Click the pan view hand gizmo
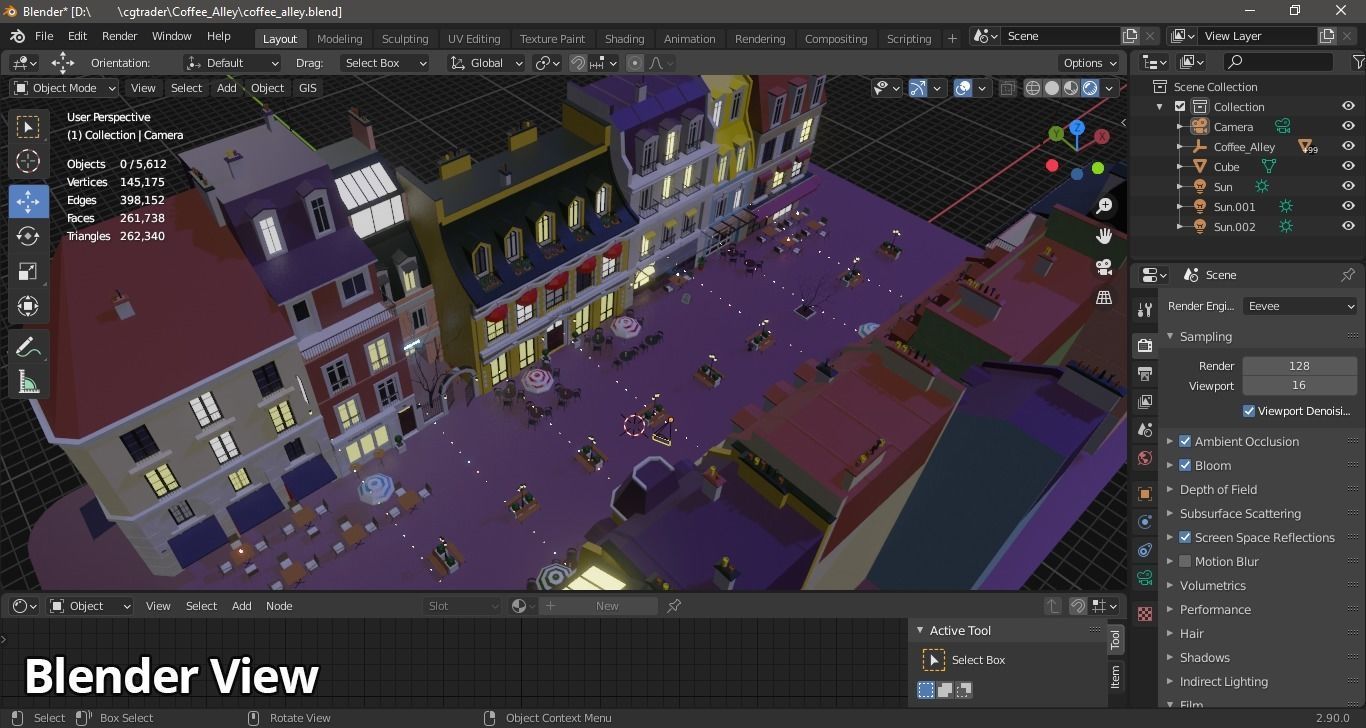The image size is (1366, 728). (x=1104, y=236)
